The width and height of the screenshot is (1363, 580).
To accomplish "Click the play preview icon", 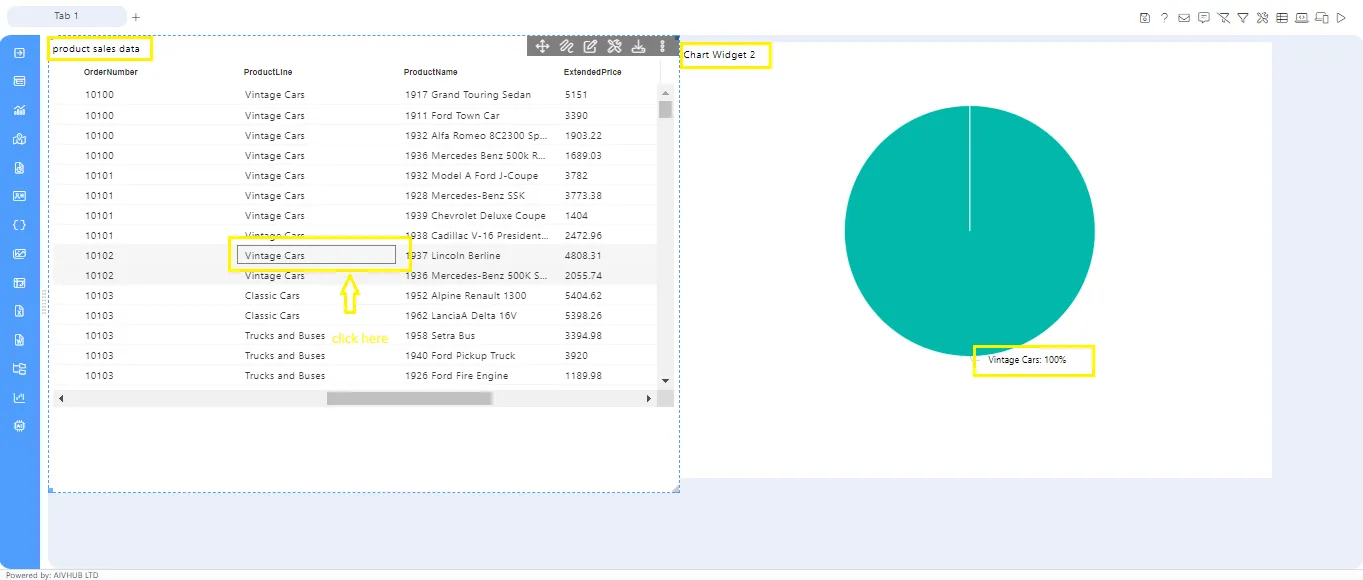I will [x=1341, y=17].
